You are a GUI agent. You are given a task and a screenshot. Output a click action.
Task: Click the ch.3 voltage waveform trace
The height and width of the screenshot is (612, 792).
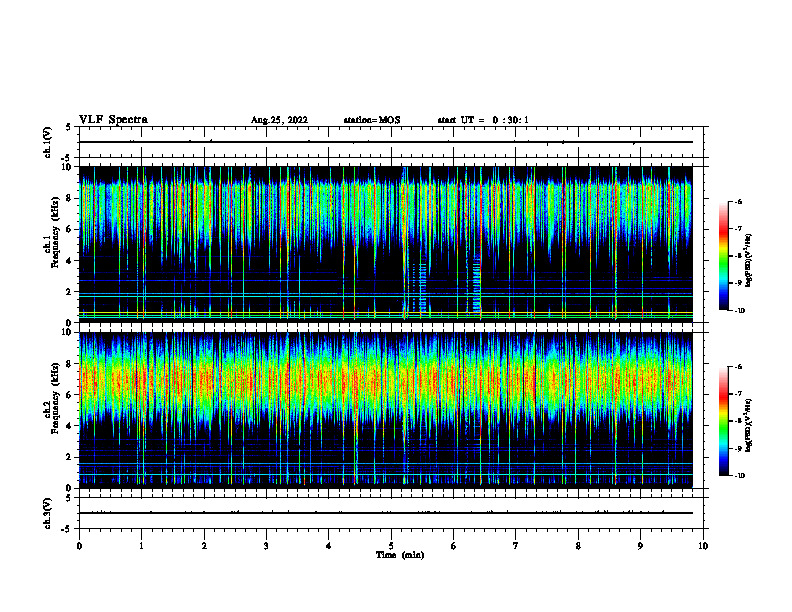[x=385, y=513]
